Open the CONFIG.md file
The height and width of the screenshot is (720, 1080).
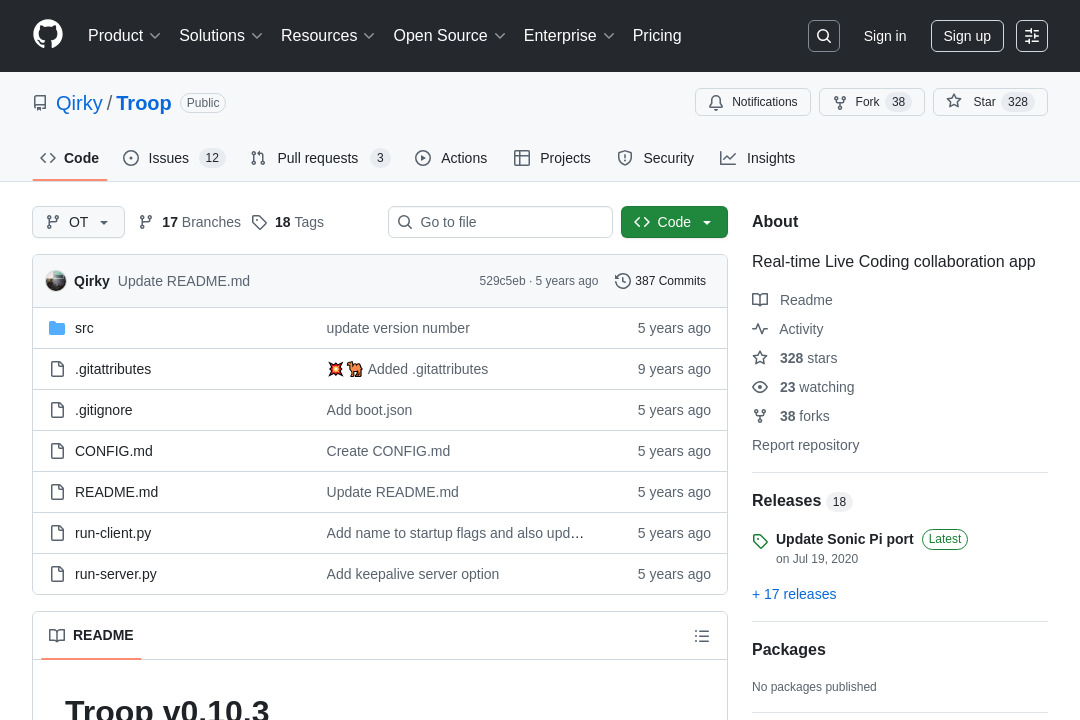pyautogui.click(x=114, y=451)
